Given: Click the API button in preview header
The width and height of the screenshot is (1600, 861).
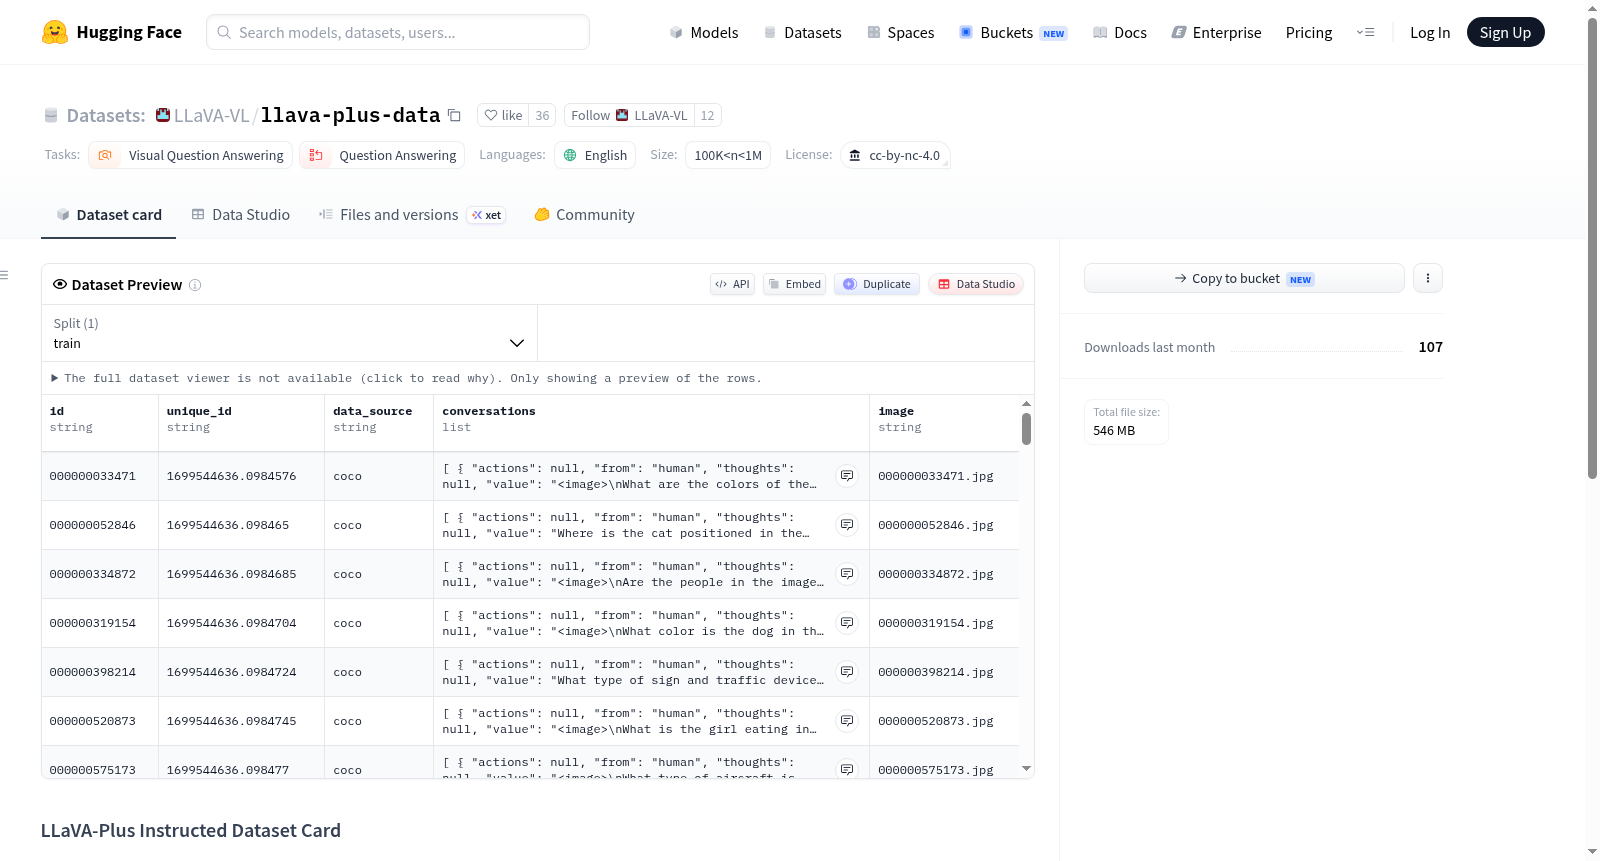Looking at the screenshot, I should 732,284.
